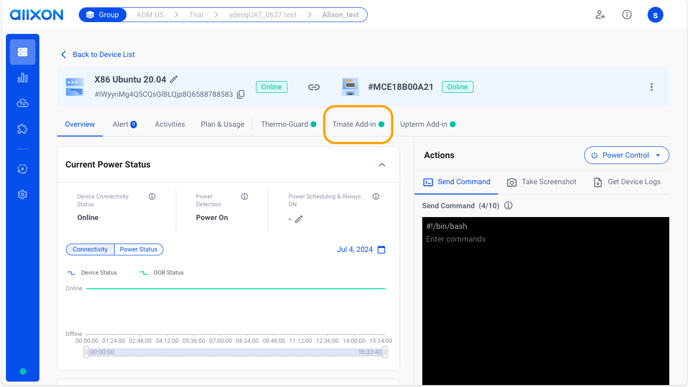The image size is (688, 387).
Task: Collapse the Current Power Status panel
Action: point(382,165)
